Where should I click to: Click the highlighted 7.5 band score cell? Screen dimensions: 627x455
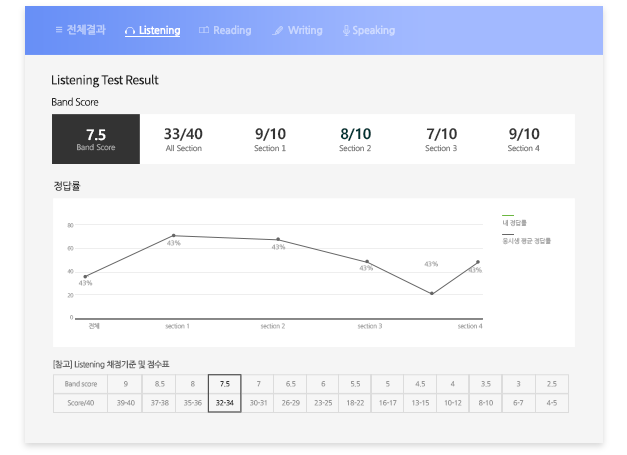(225, 384)
